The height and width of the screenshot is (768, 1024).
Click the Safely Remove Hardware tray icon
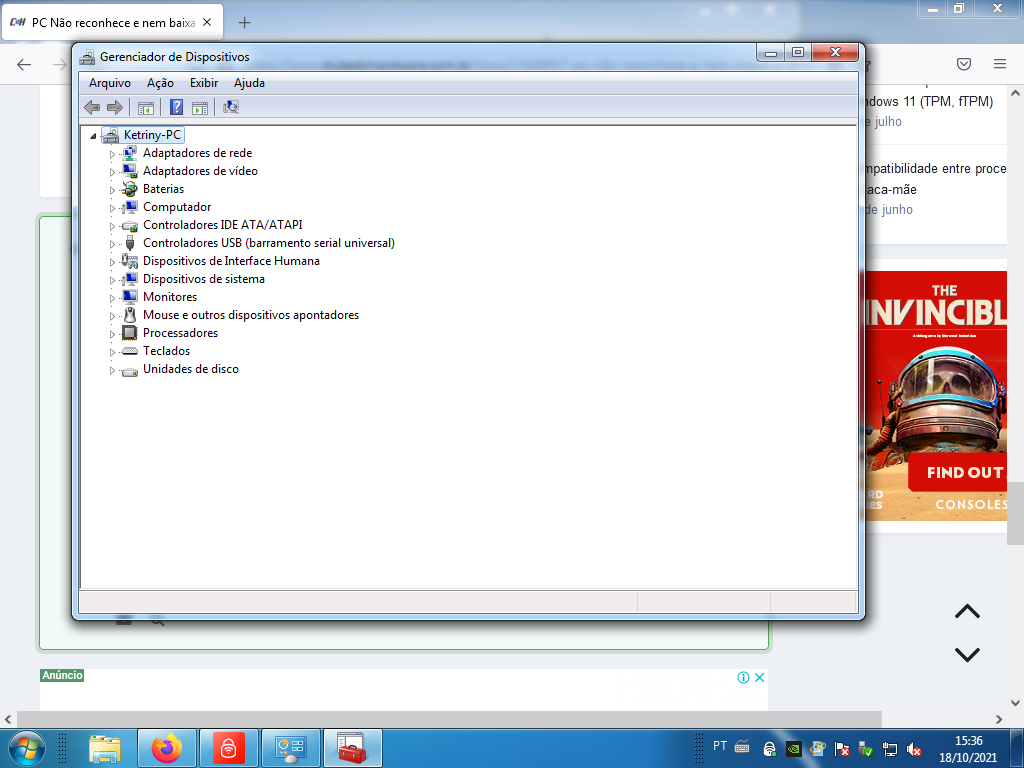pos(866,749)
